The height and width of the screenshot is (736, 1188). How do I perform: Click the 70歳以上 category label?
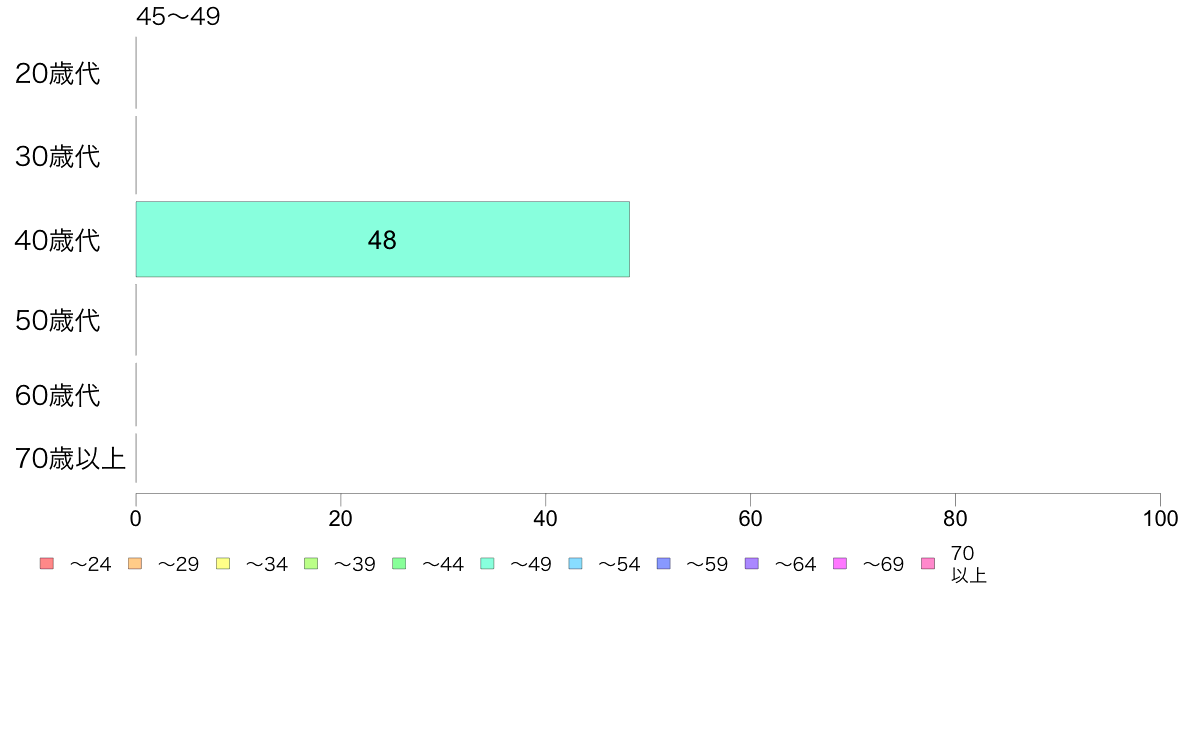point(70,458)
